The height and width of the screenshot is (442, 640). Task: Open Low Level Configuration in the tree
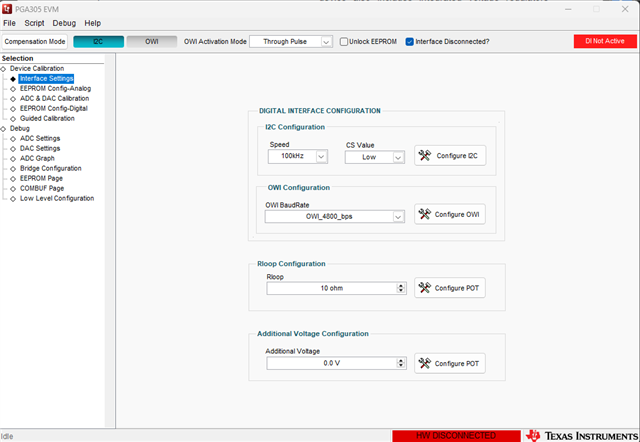pyautogui.click(x=57, y=198)
